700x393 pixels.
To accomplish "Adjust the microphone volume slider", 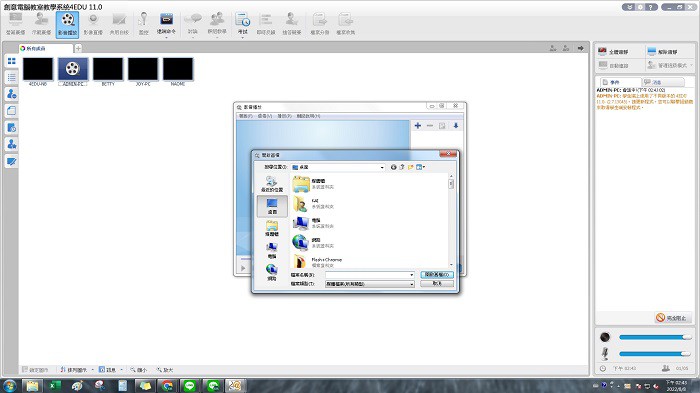I will click(655, 354).
